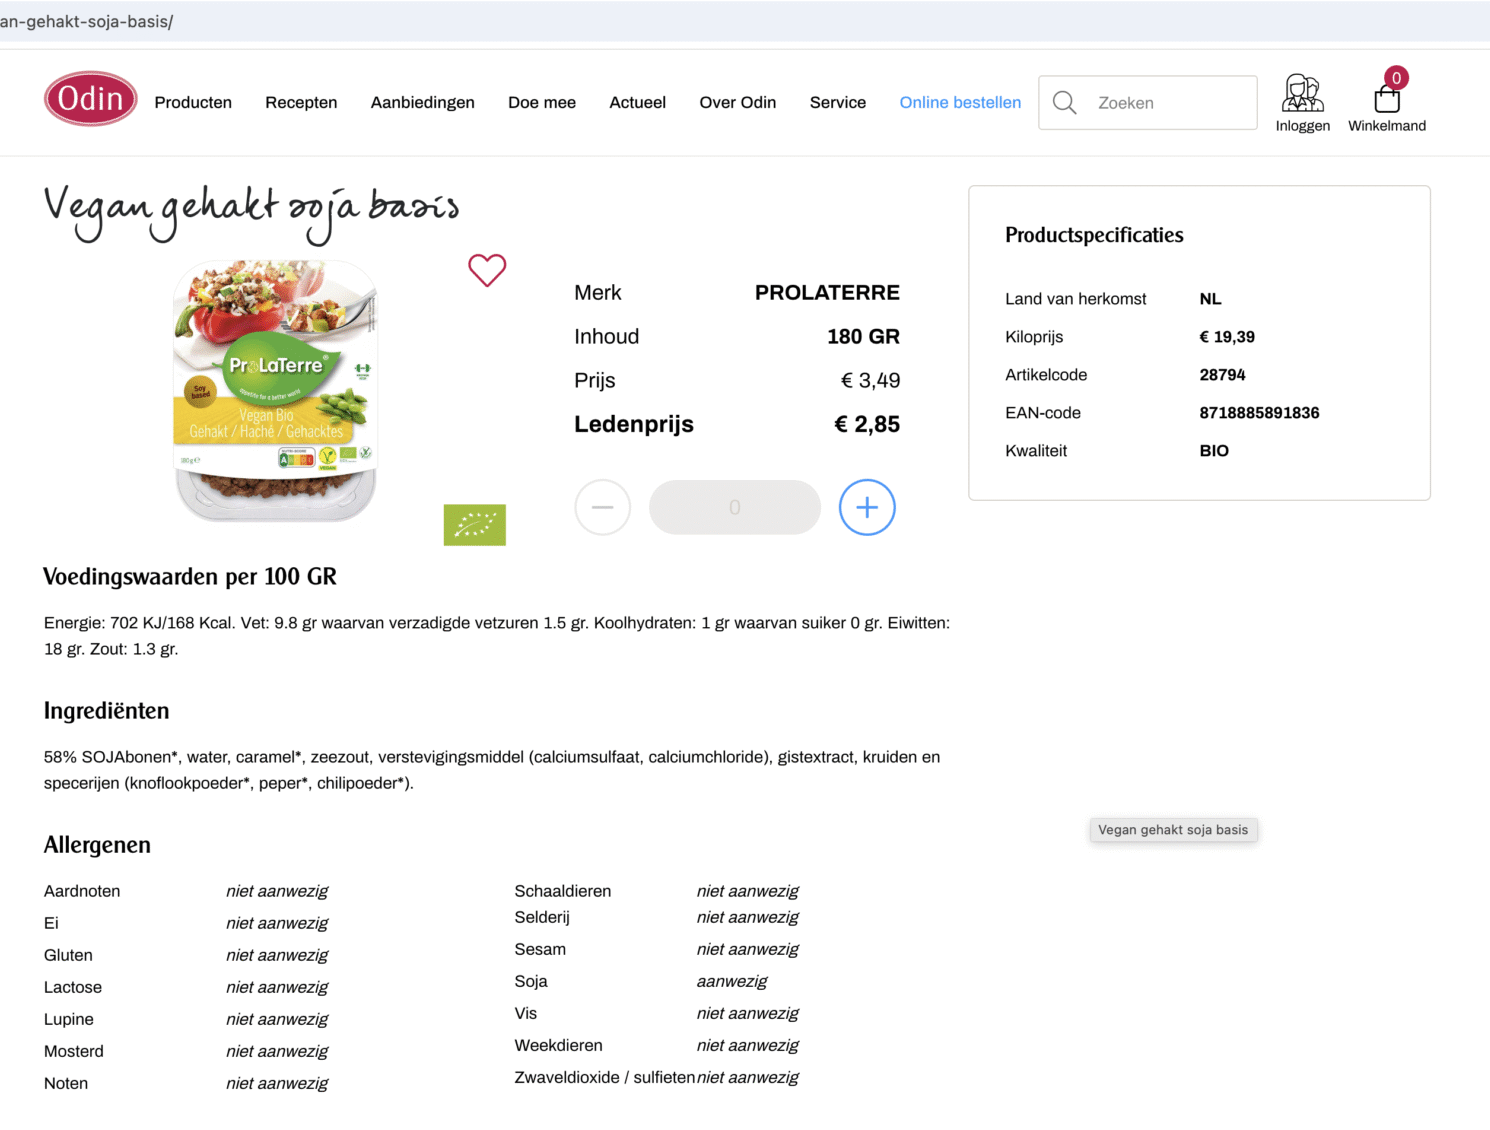The image size is (1490, 1130).
Task: Select the content value 180 GR
Action: point(863,336)
